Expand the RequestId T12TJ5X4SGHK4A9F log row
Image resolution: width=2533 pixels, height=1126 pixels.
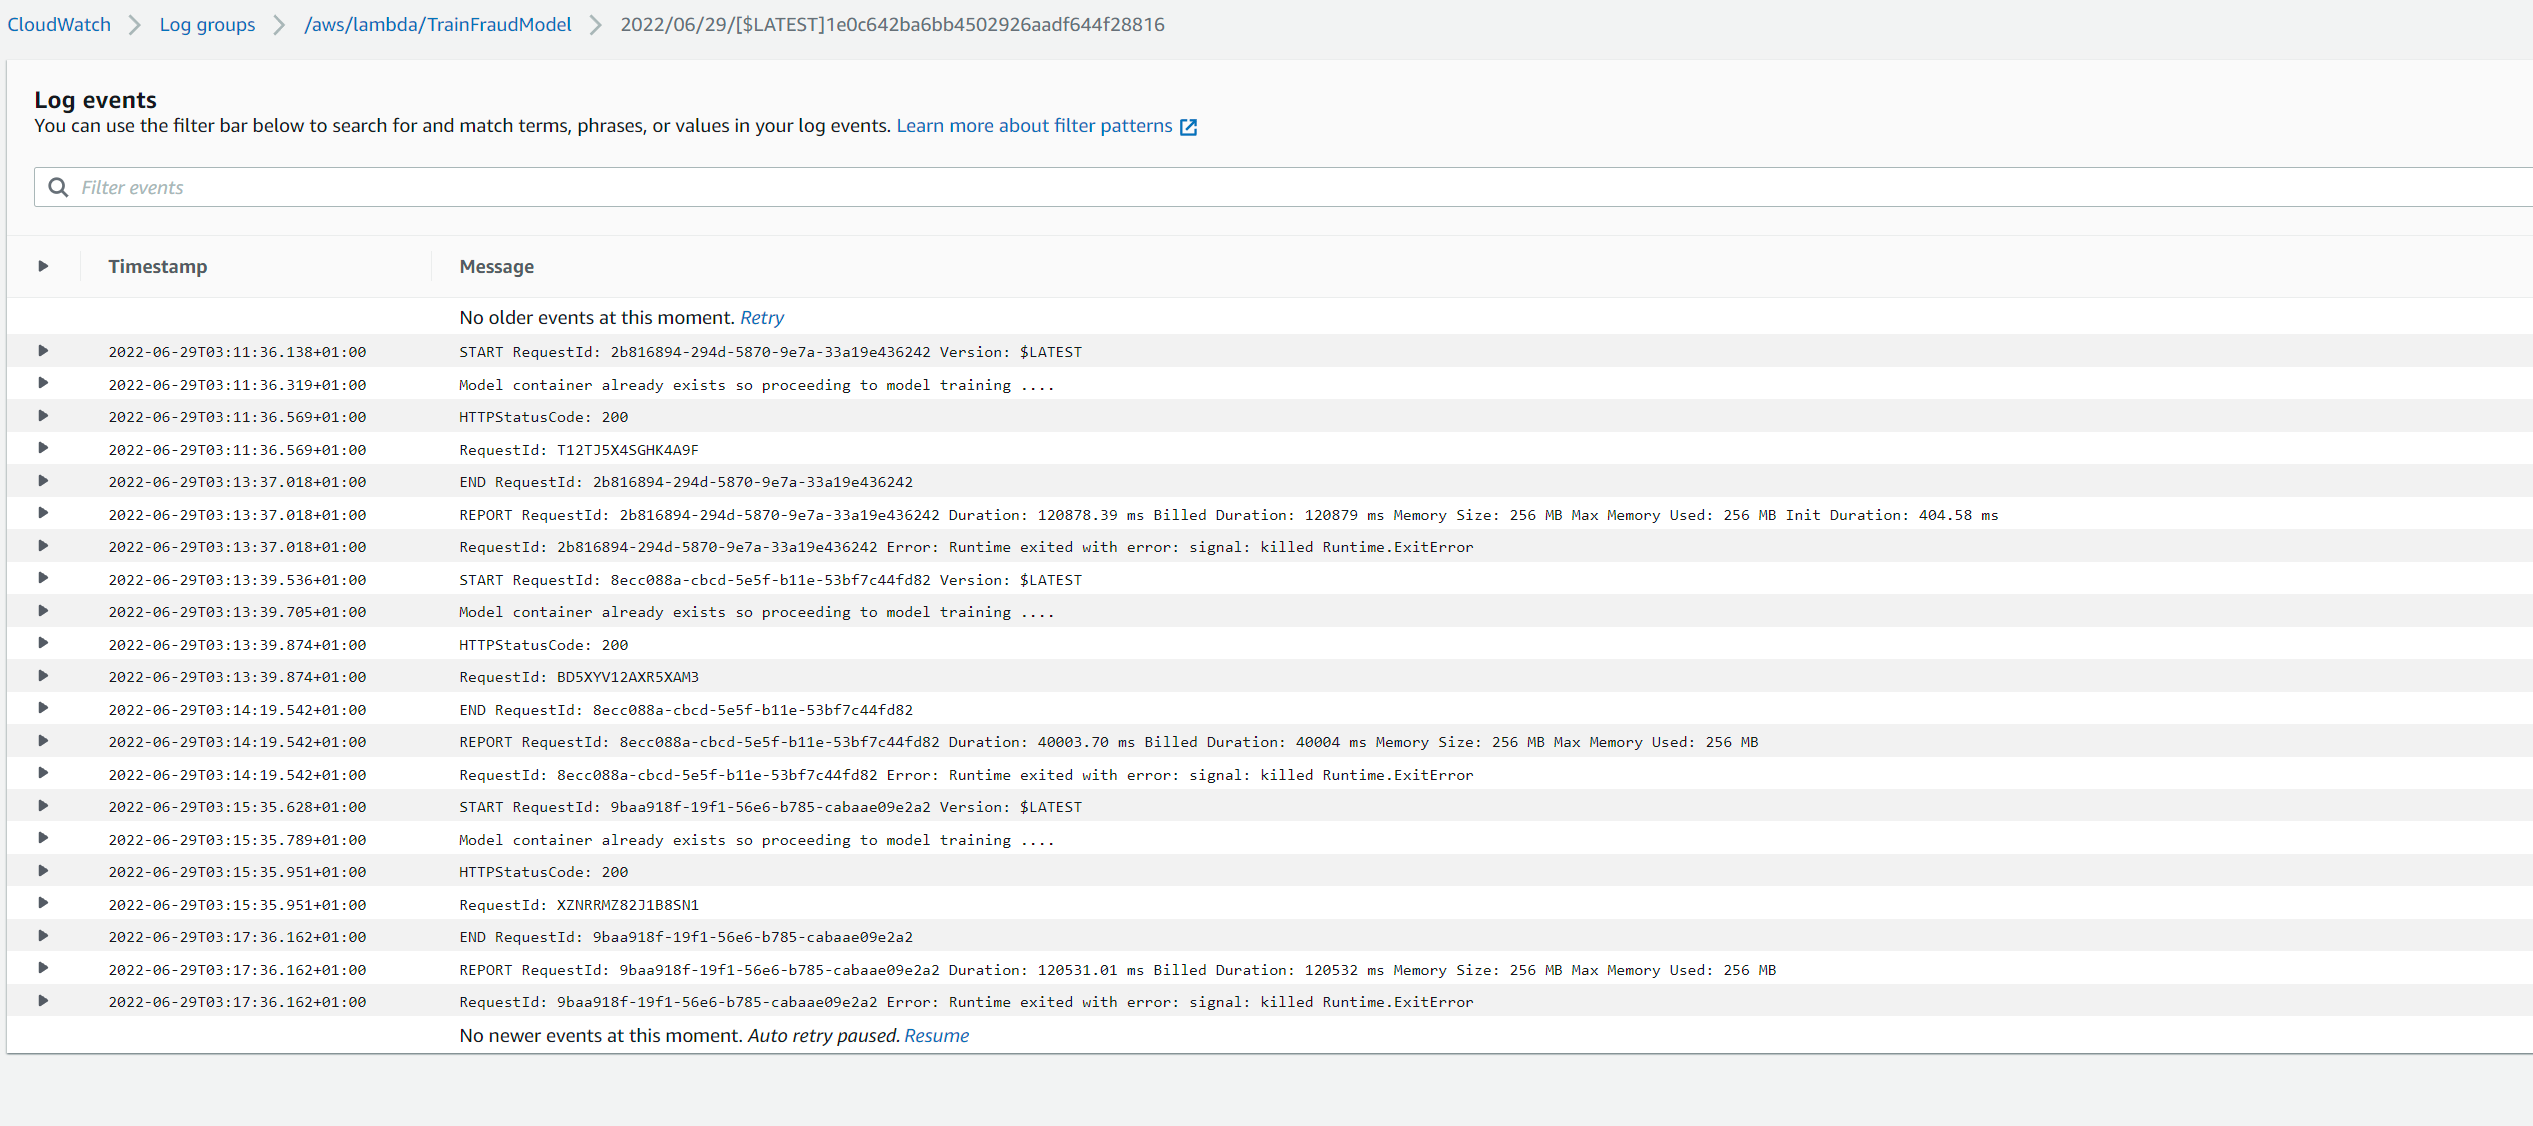pyautogui.click(x=43, y=449)
